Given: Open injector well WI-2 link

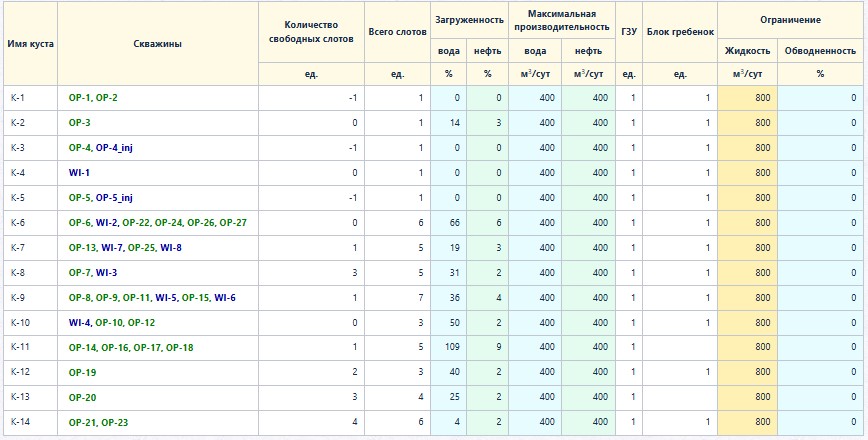Looking at the screenshot, I should pyautogui.click(x=106, y=222).
